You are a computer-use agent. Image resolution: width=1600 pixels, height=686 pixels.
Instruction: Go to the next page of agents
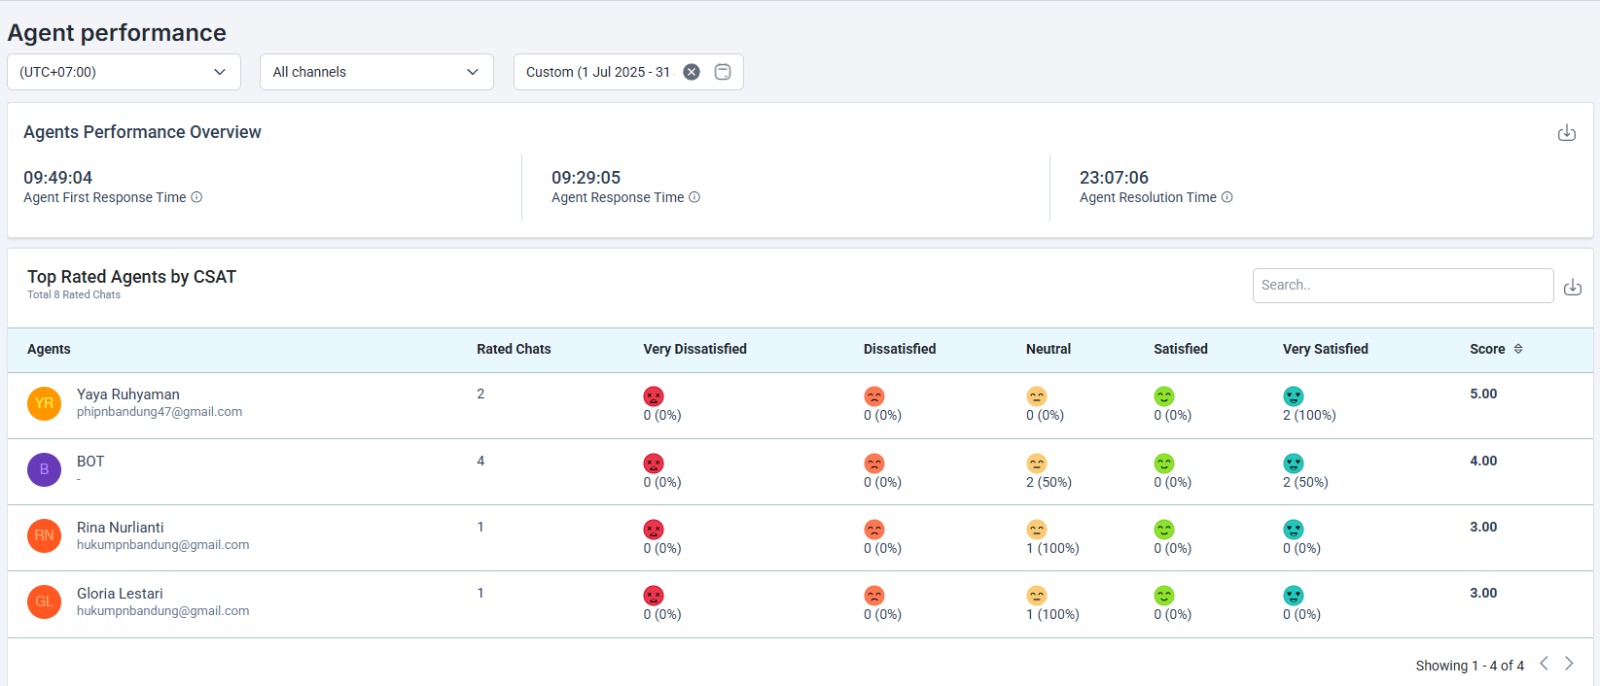click(x=1569, y=664)
